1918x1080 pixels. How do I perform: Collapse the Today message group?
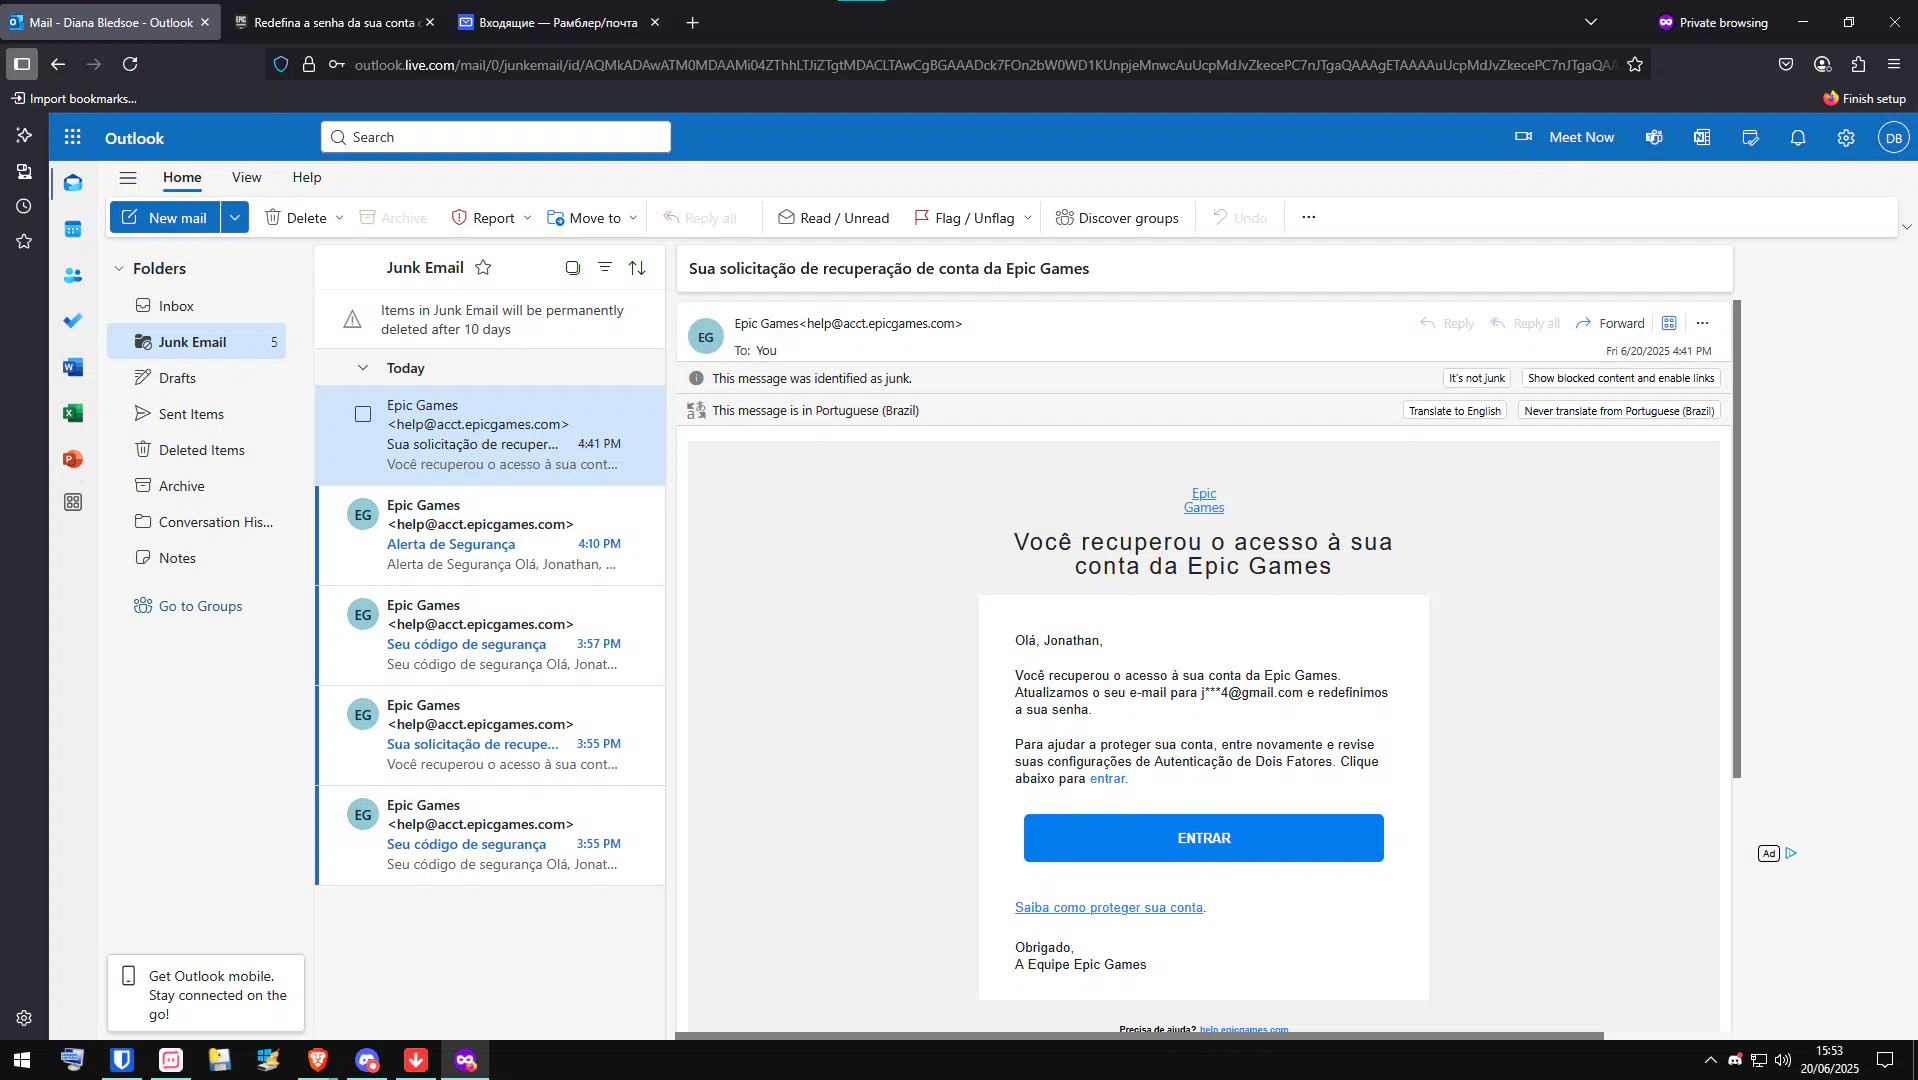363,368
